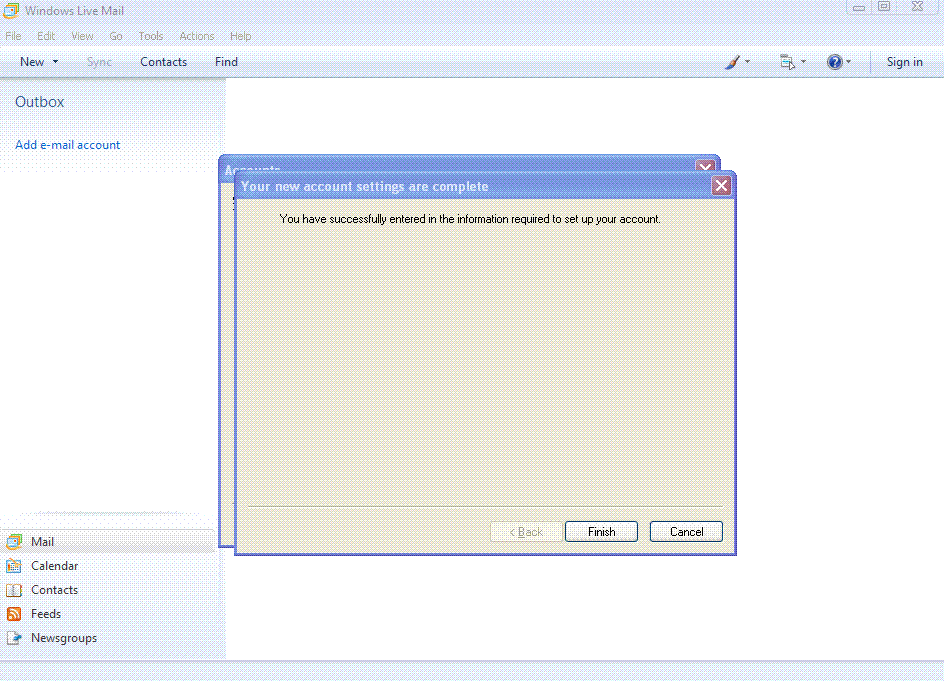This screenshot has width=944, height=681.
Task: Click the Mail envelope icon in sidebar
Action: coord(14,542)
